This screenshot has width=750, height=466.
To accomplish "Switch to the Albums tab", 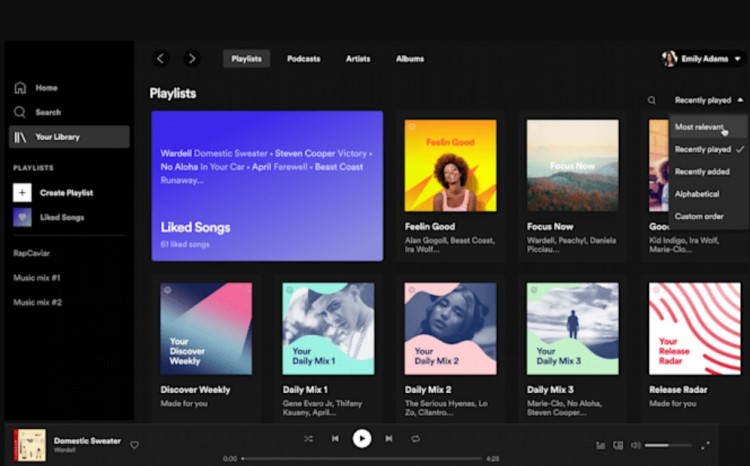I will point(410,58).
